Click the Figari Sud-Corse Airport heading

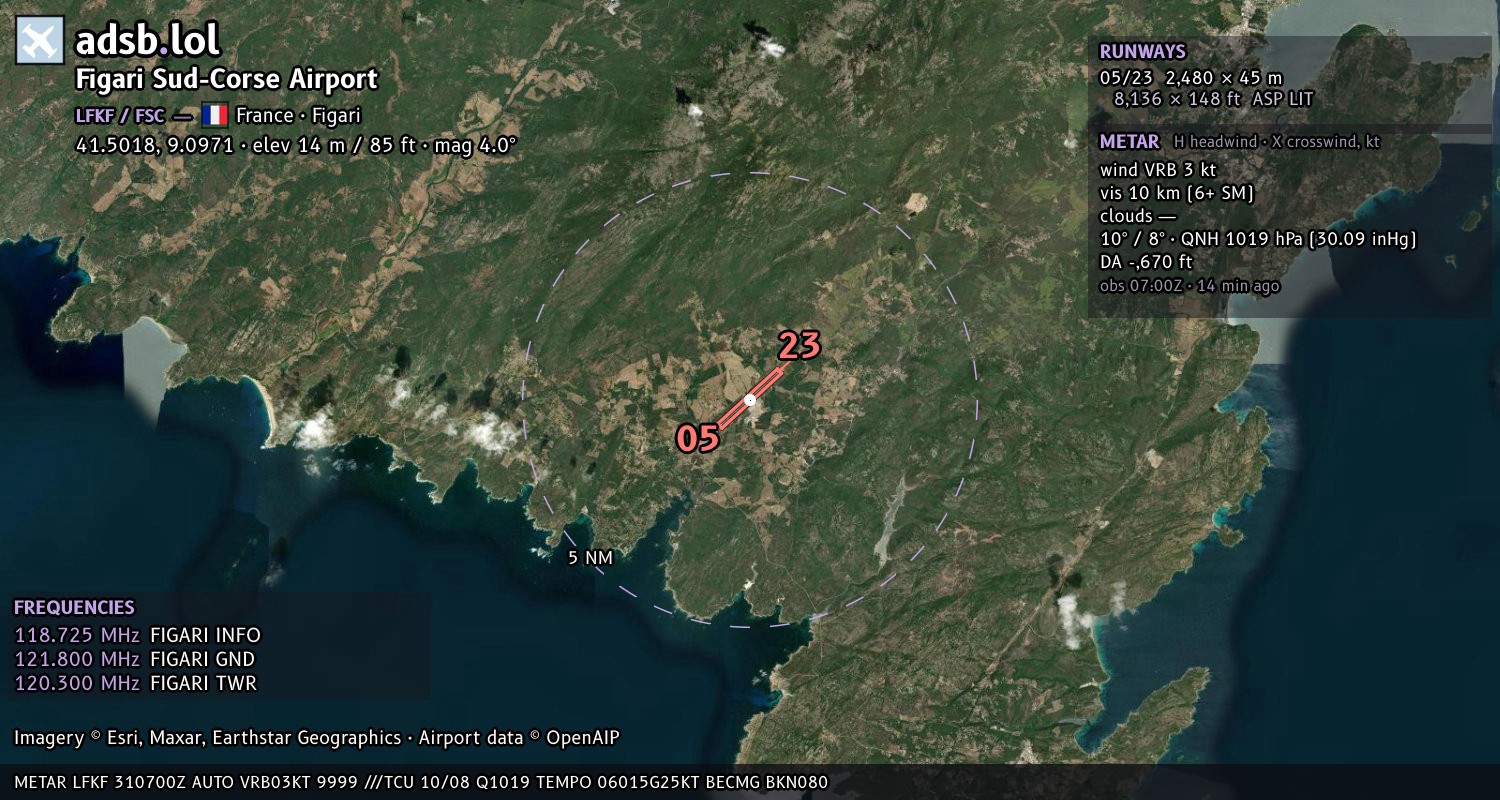coord(227,80)
